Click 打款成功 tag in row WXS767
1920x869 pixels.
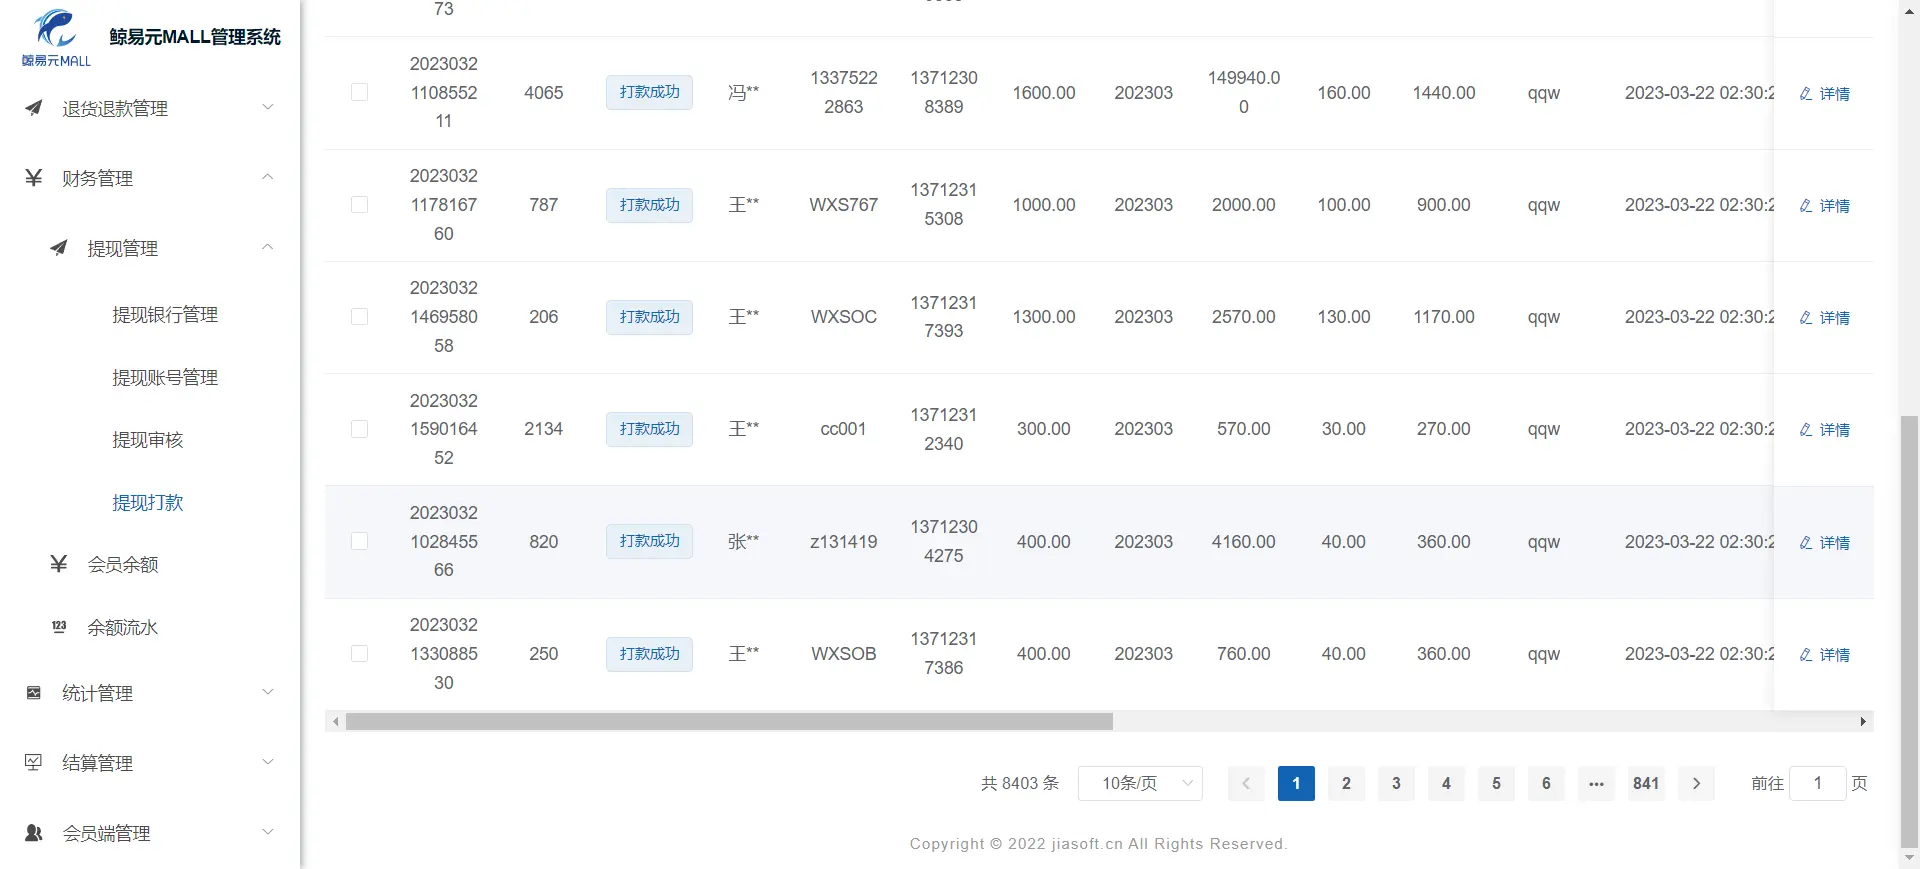[x=649, y=205]
